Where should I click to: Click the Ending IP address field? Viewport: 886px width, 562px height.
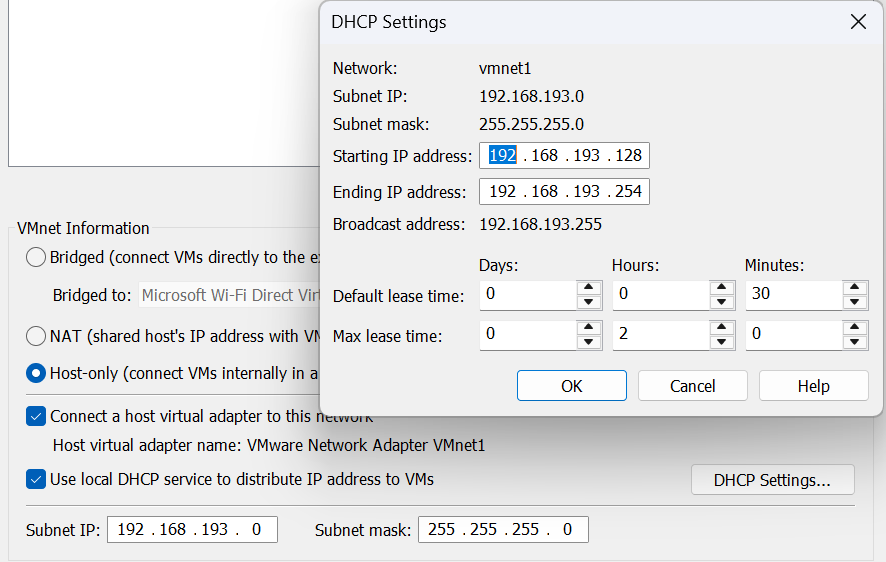point(564,192)
